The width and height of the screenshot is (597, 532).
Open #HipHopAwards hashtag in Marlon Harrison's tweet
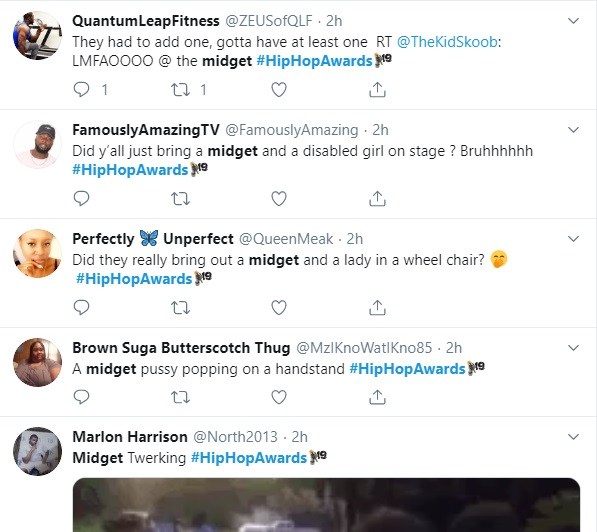coord(249,458)
